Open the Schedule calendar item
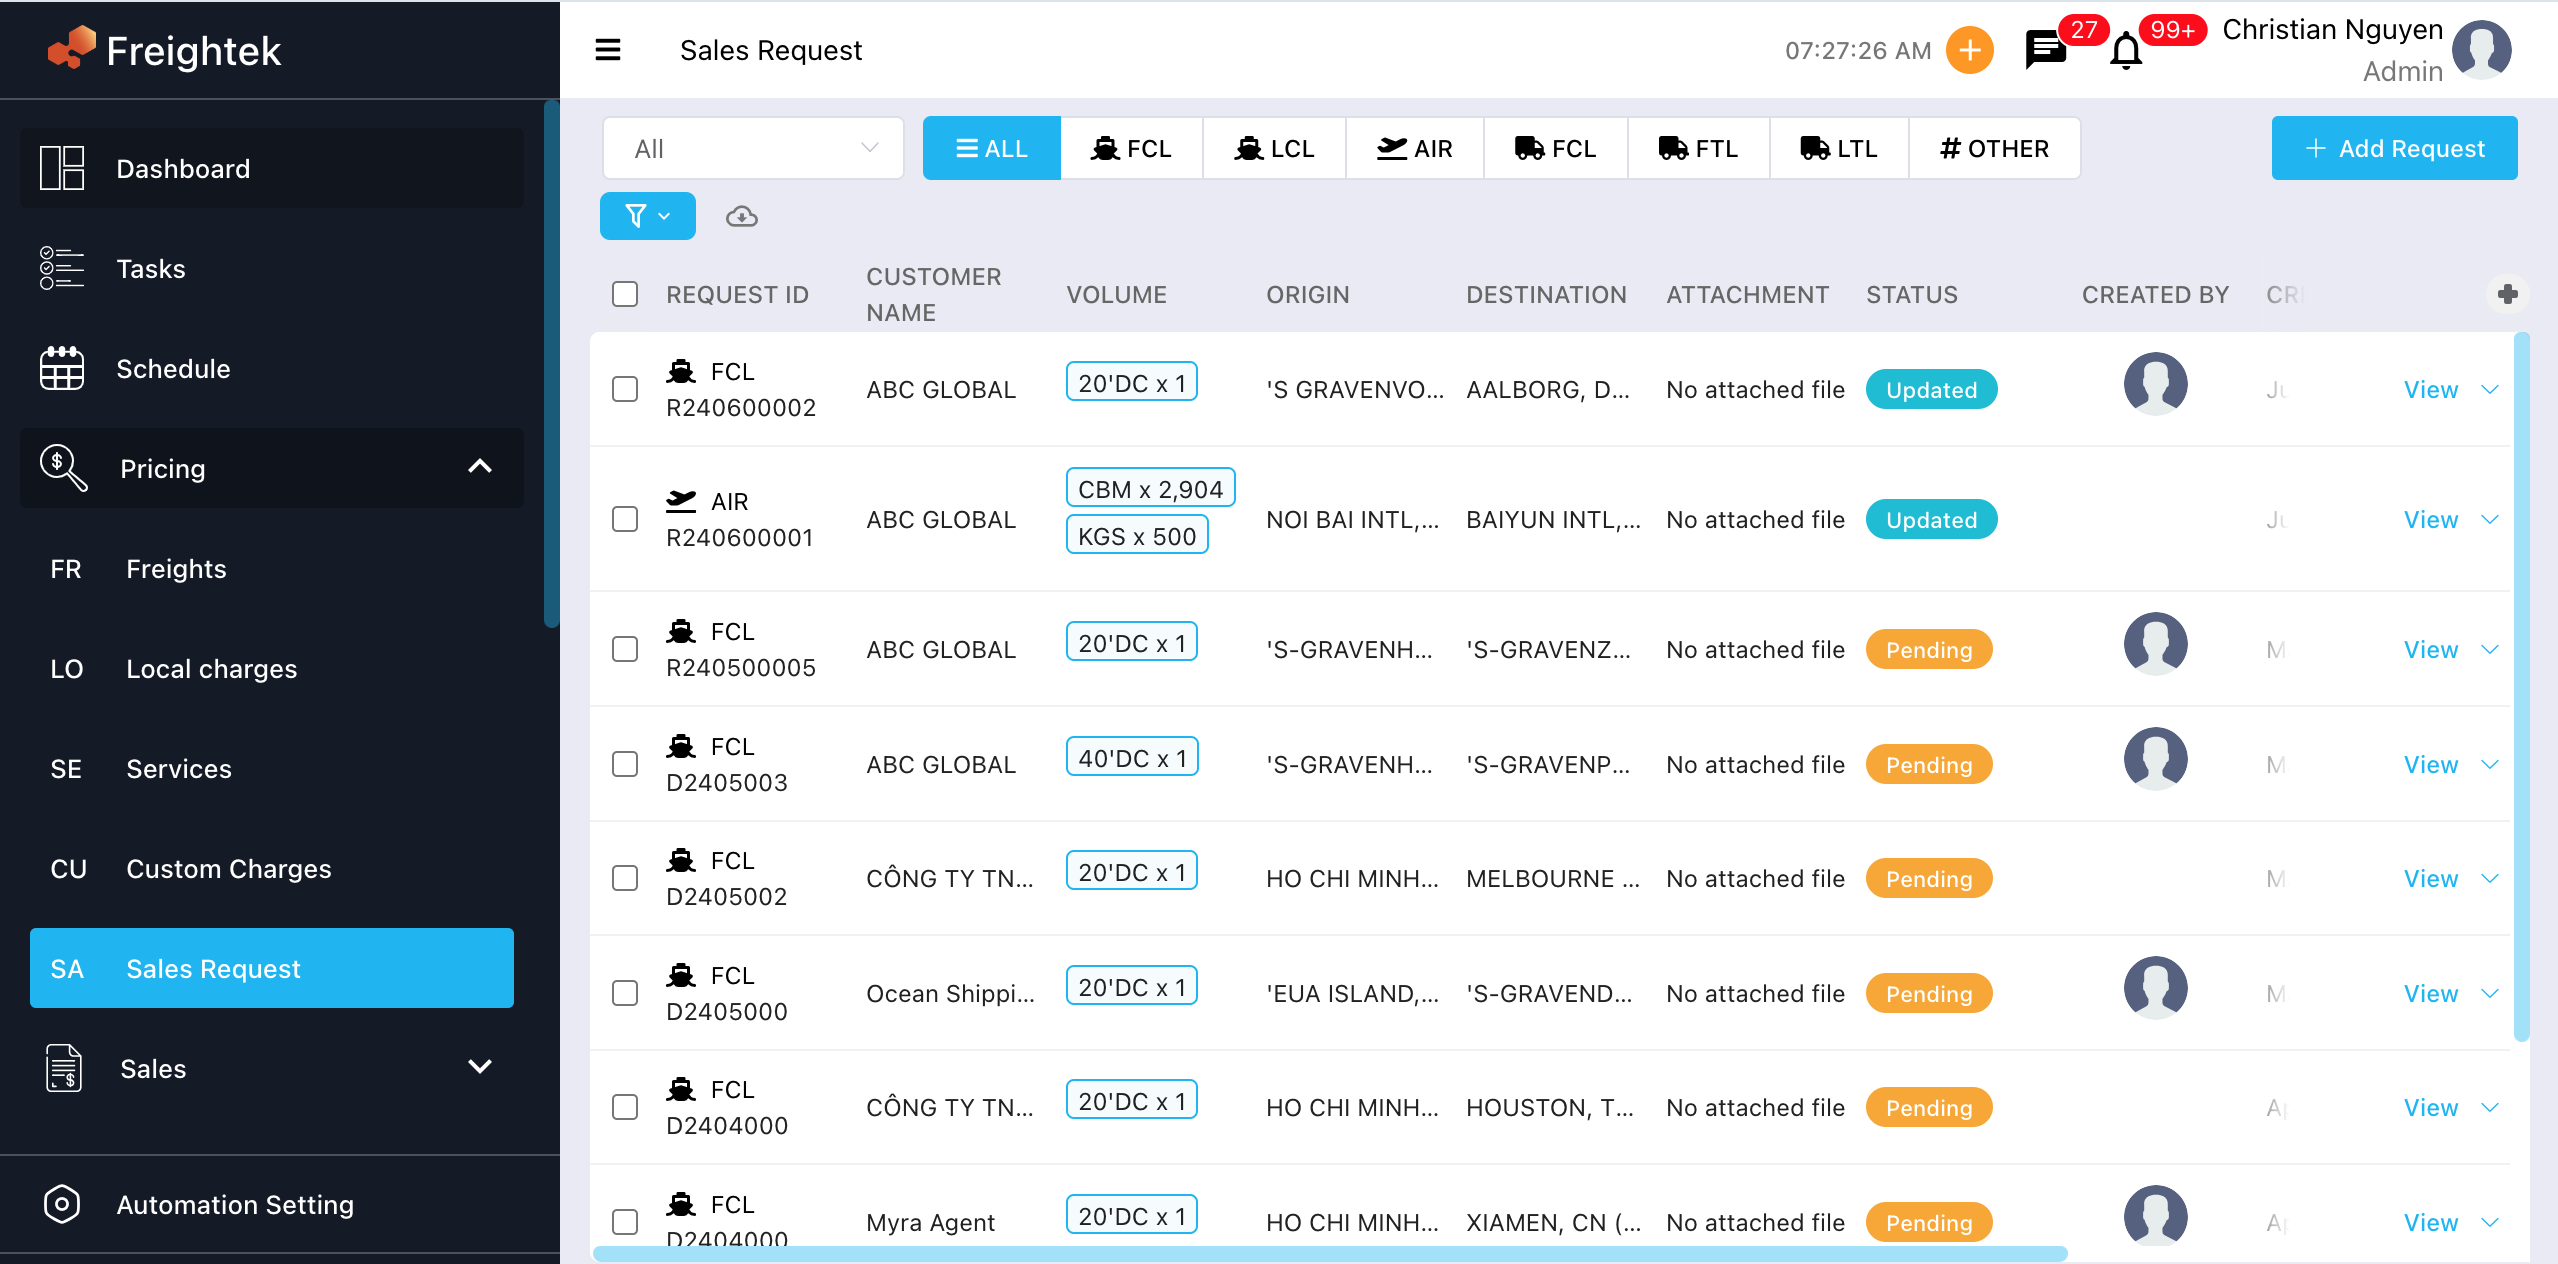The width and height of the screenshot is (2558, 1264). tap(173, 368)
